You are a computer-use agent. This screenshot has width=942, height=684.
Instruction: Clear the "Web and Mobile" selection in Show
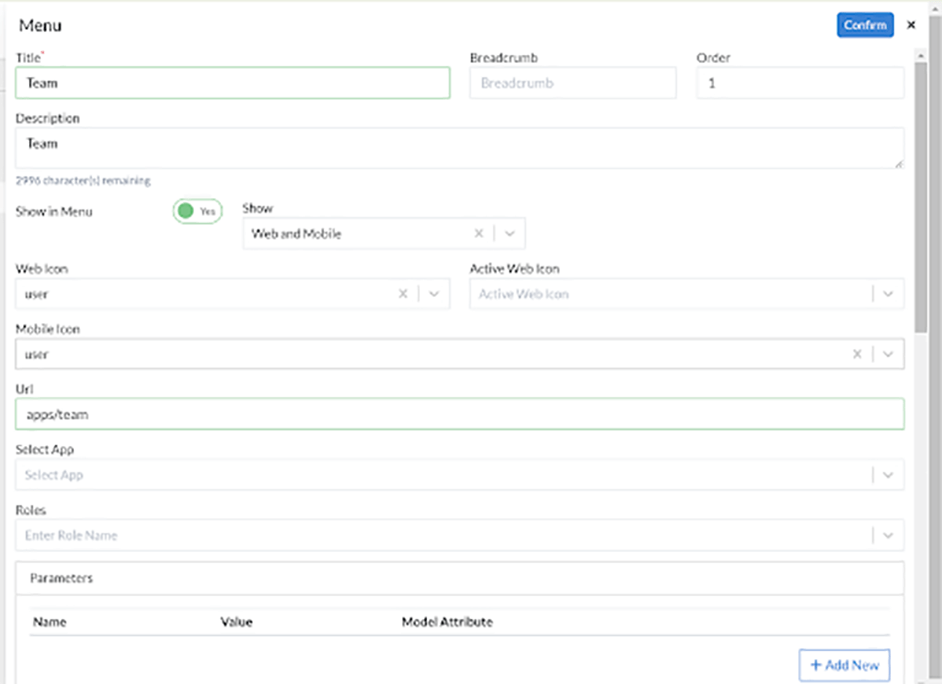click(478, 231)
